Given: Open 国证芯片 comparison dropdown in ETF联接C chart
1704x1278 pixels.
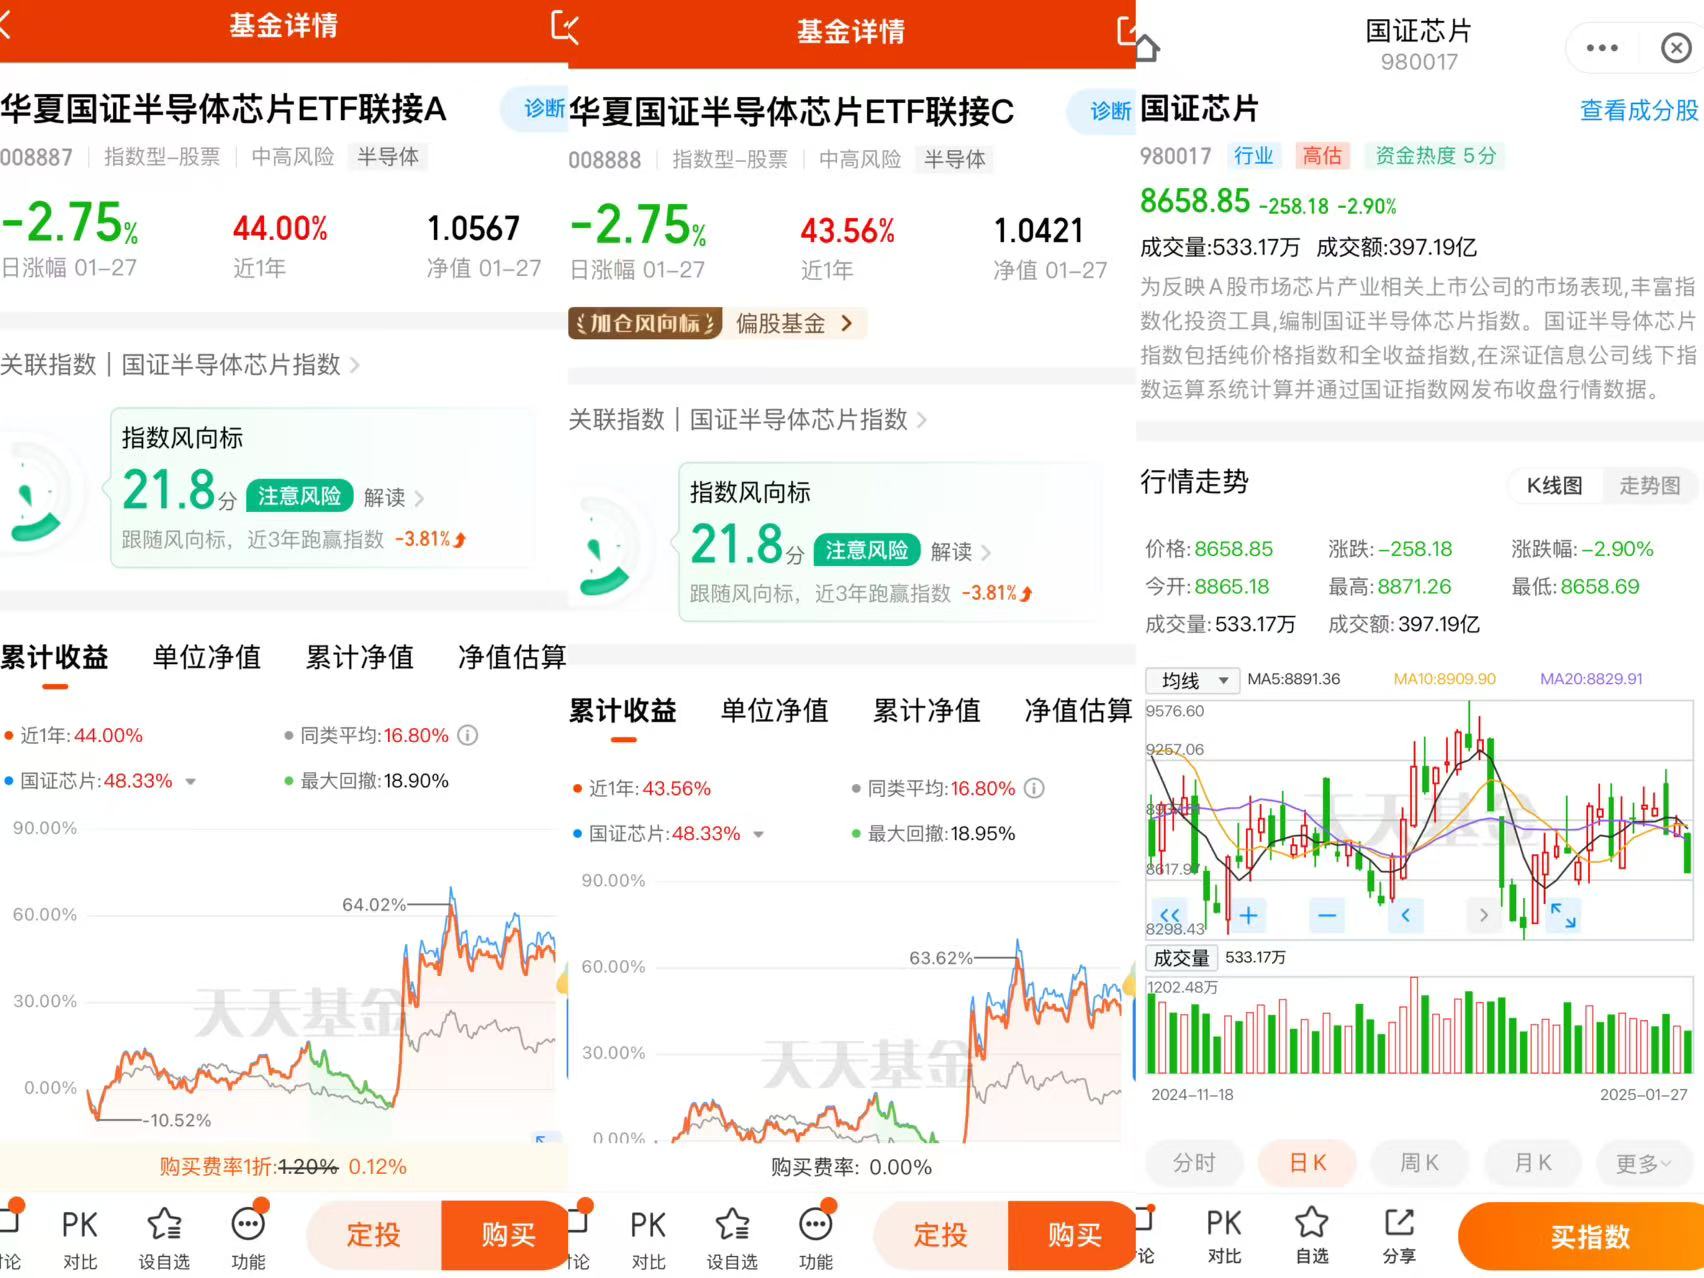Looking at the screenshot, I should click(758, 835).
